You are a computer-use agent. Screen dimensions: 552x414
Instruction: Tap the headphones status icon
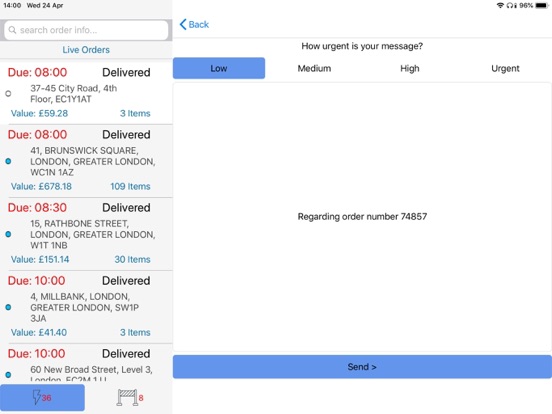[x=509, y=5]
